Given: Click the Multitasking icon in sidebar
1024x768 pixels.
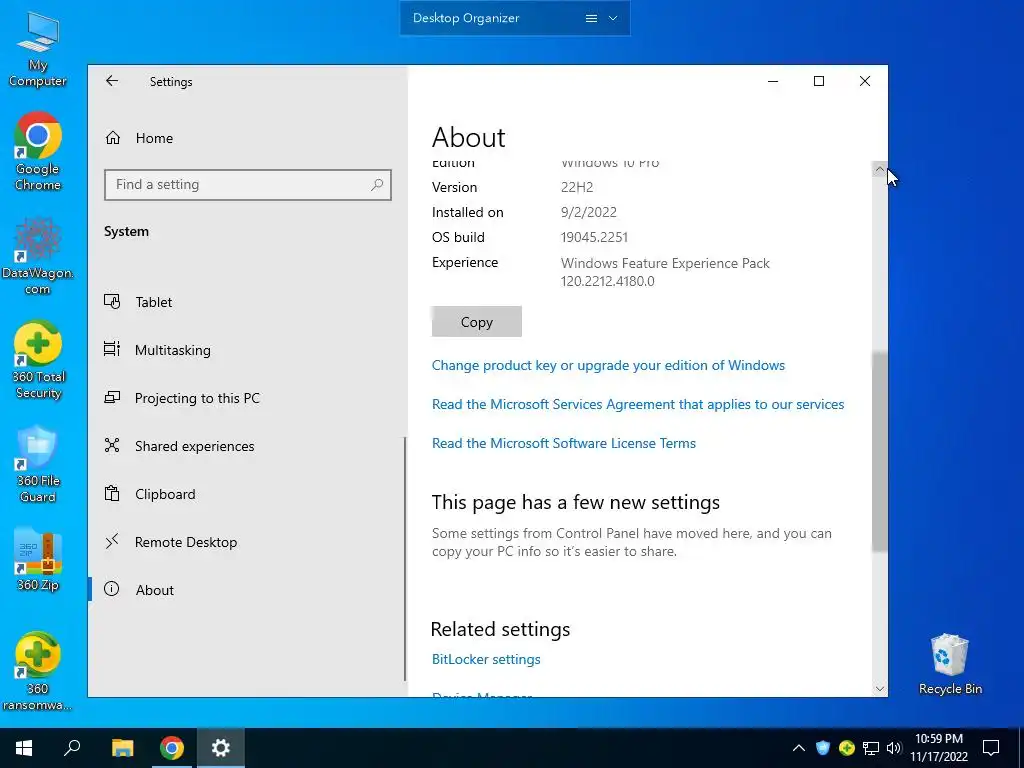Looking at the screenshot, I should [x=112, y=349].
